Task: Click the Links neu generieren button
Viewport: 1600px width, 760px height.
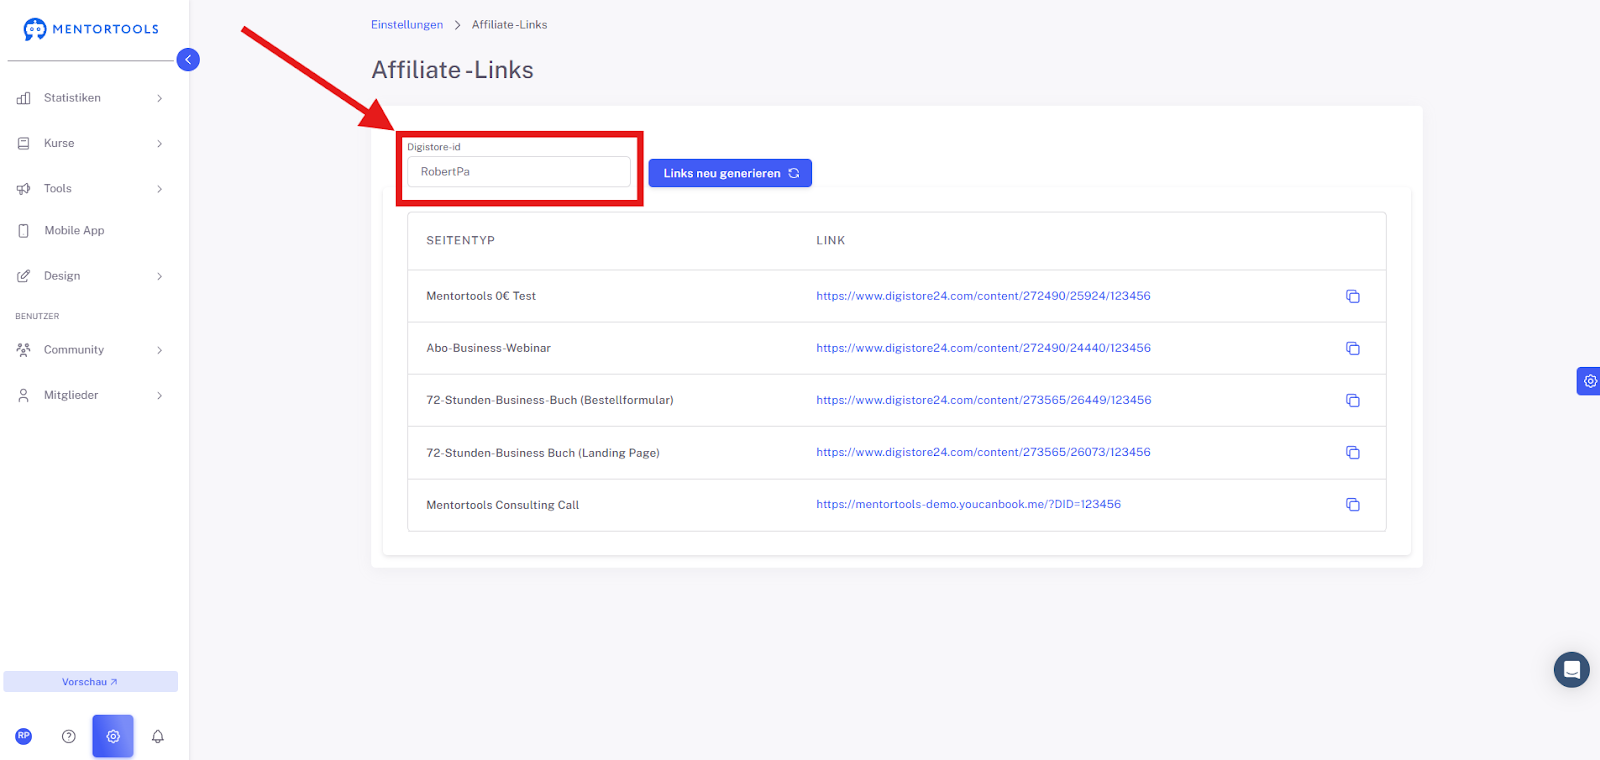Action: (x=730, y=173)
